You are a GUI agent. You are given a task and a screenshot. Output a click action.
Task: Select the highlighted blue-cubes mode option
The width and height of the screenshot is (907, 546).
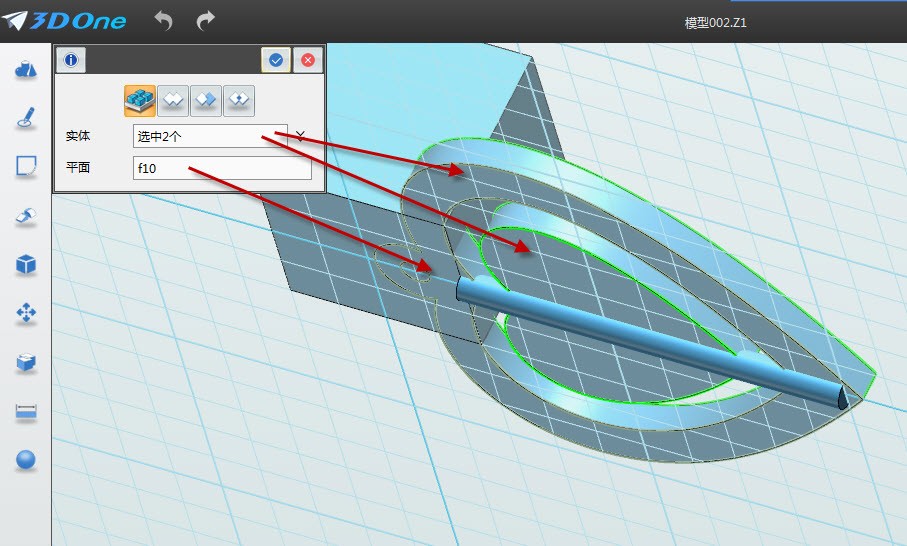tap(140, 100)
